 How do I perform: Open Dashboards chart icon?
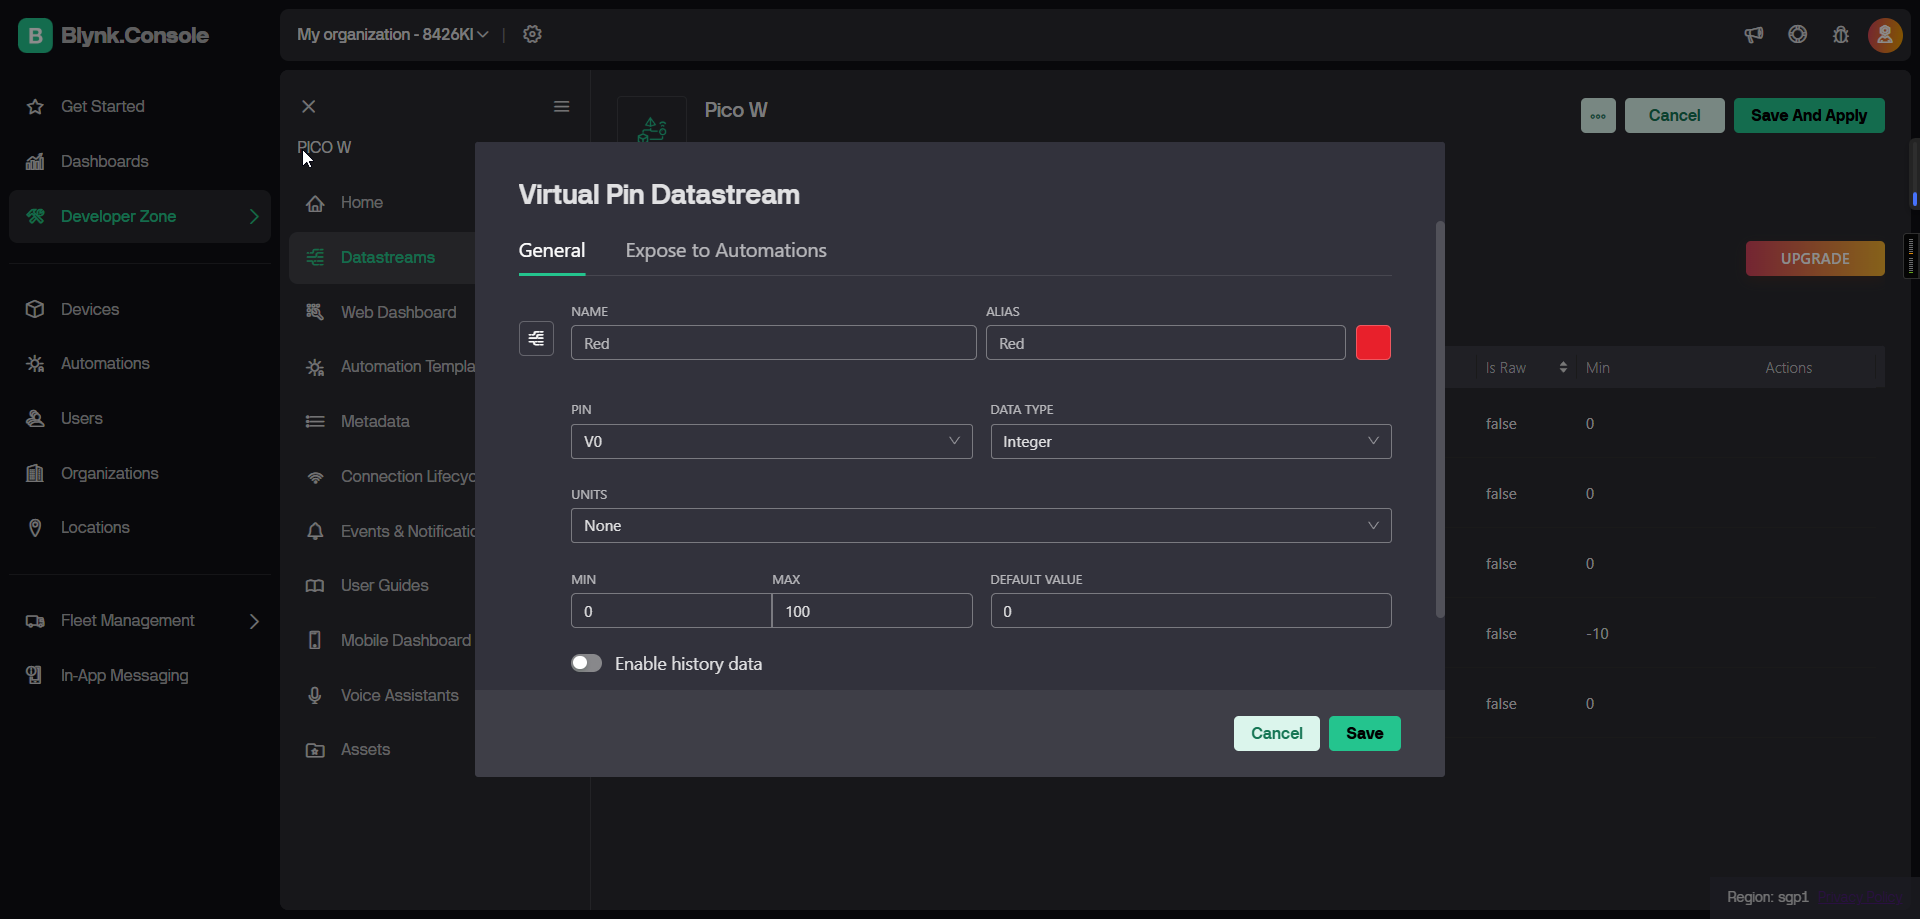(x=35, y=161)
